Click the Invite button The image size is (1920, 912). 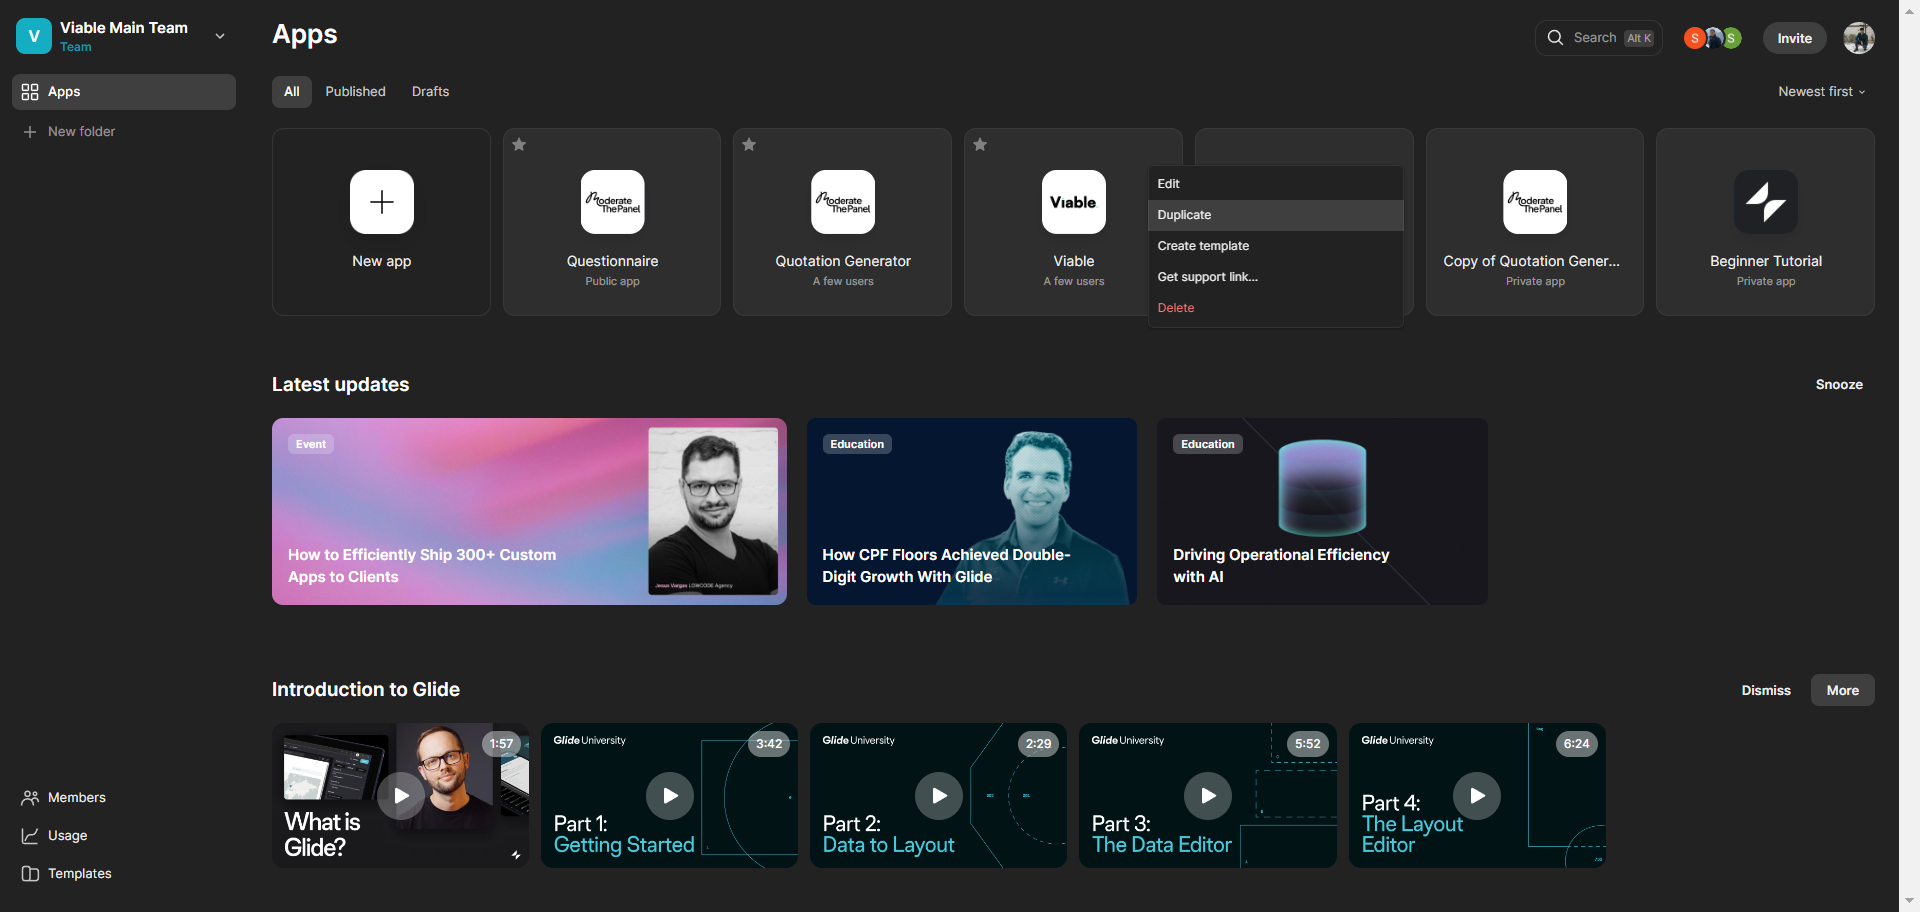coord(1795,38)
